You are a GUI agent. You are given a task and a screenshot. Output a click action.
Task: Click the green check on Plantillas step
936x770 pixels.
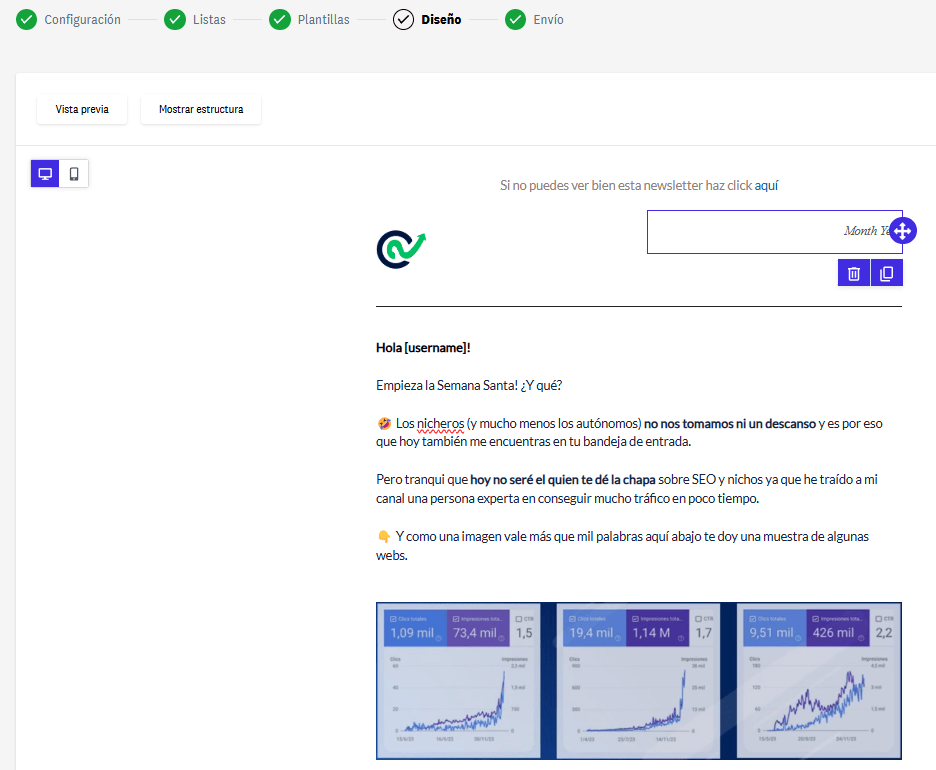point(279,19)
